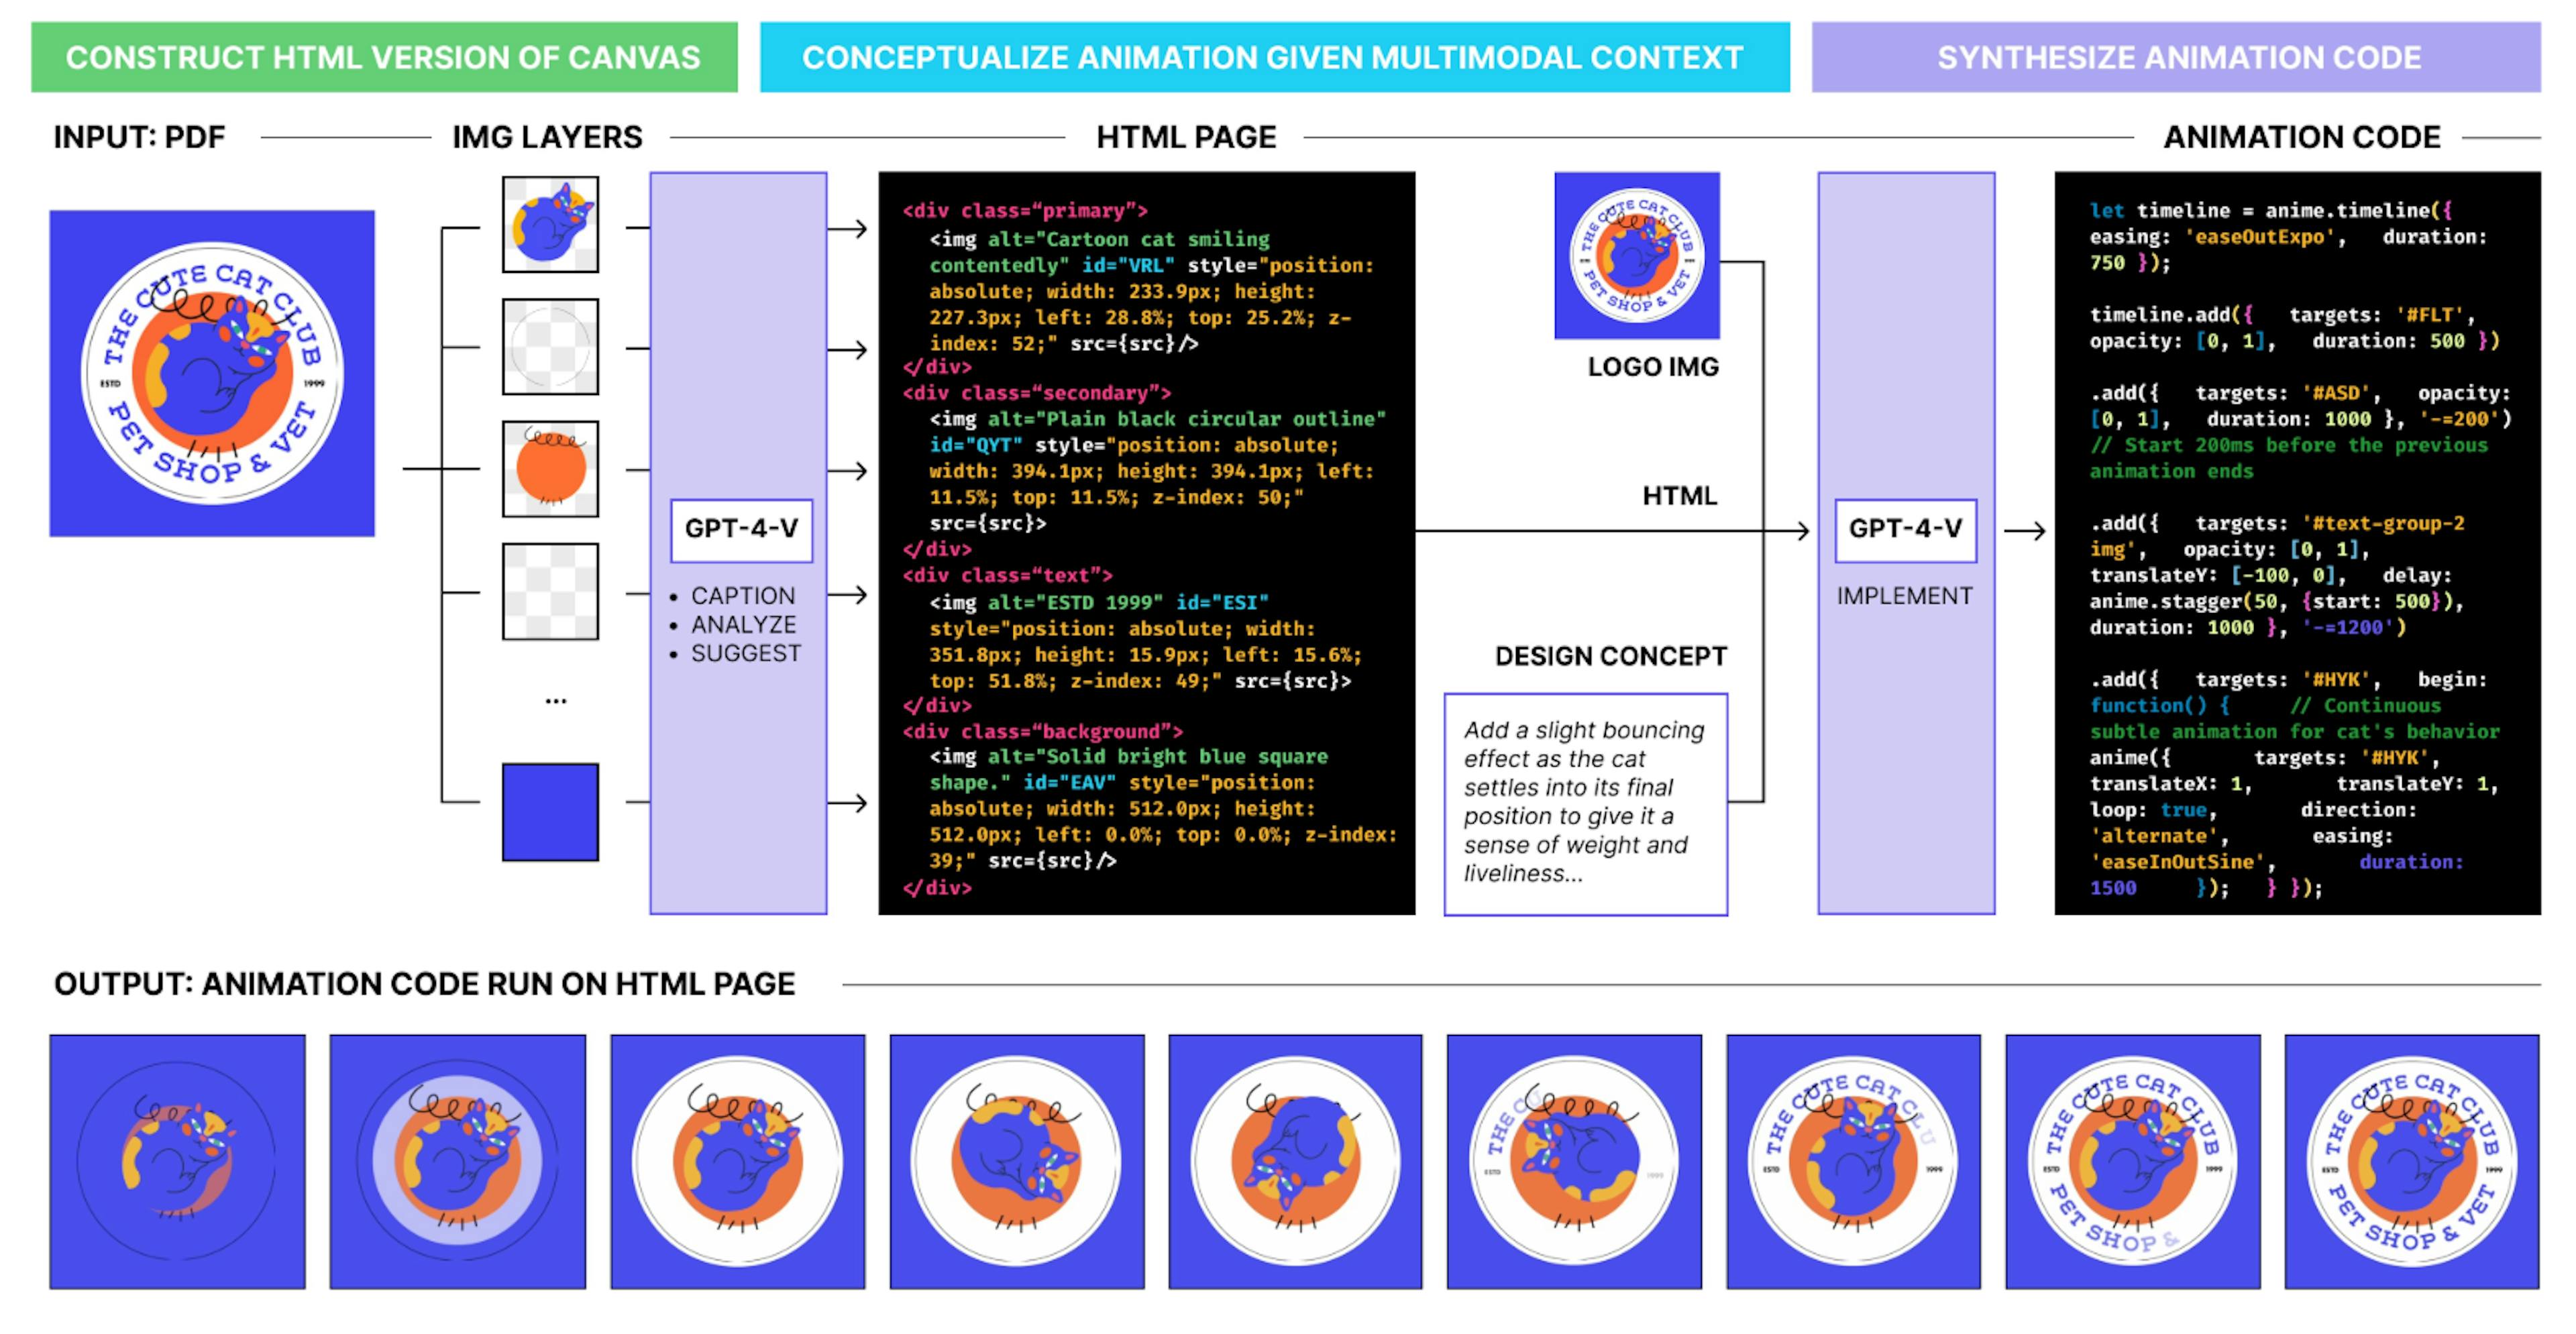Expand the hidden layers ellipsis
This screenshot has height=1334, width=2576.
pos(556,700)
